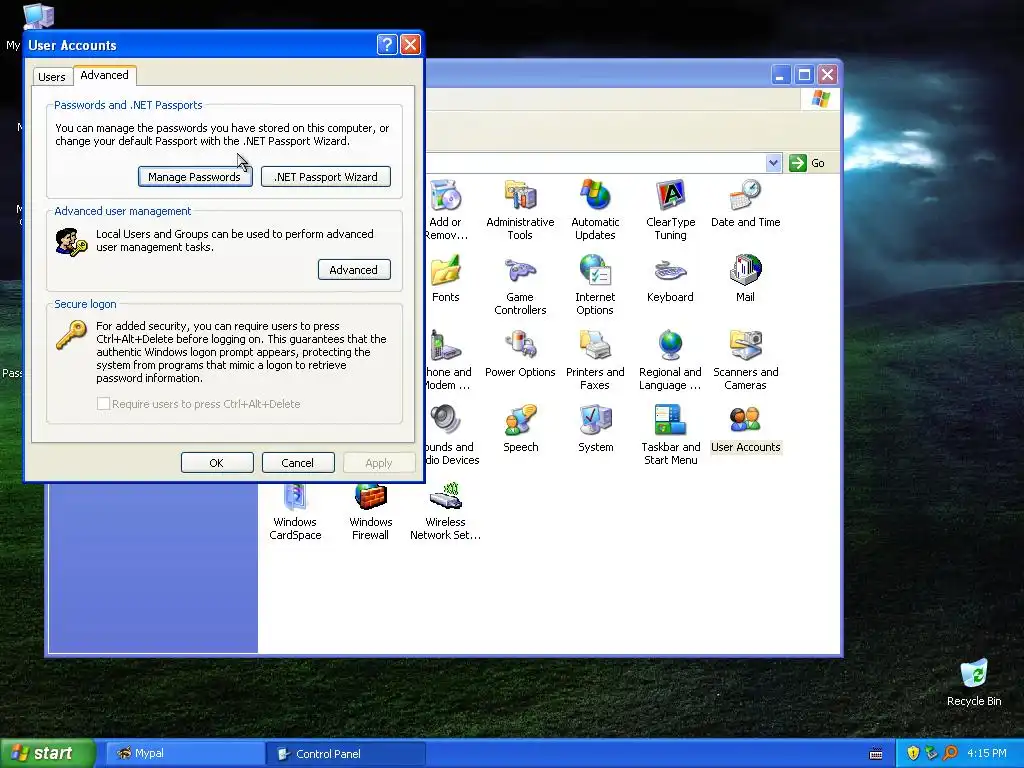Click the Manage Passwords button

195,176
